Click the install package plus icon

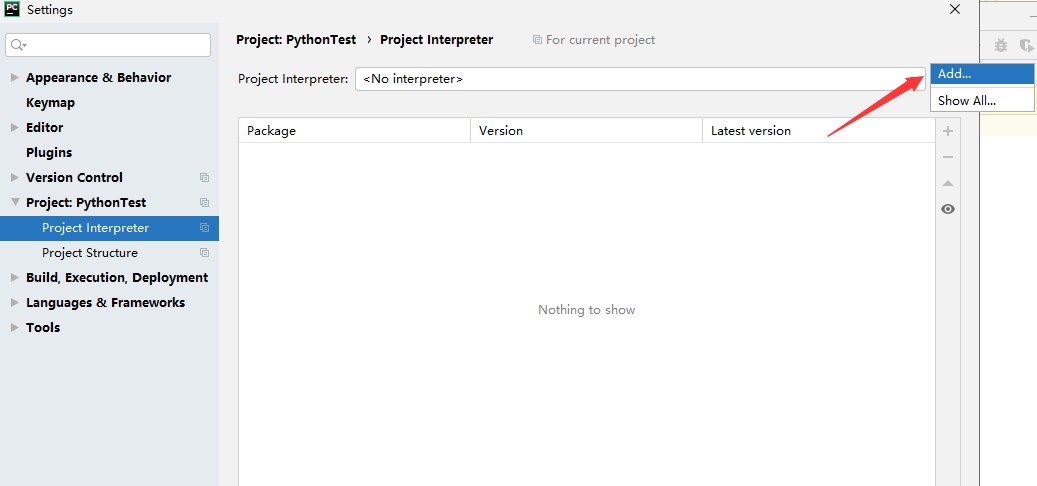pyautogui.click(x=948, y=131)
